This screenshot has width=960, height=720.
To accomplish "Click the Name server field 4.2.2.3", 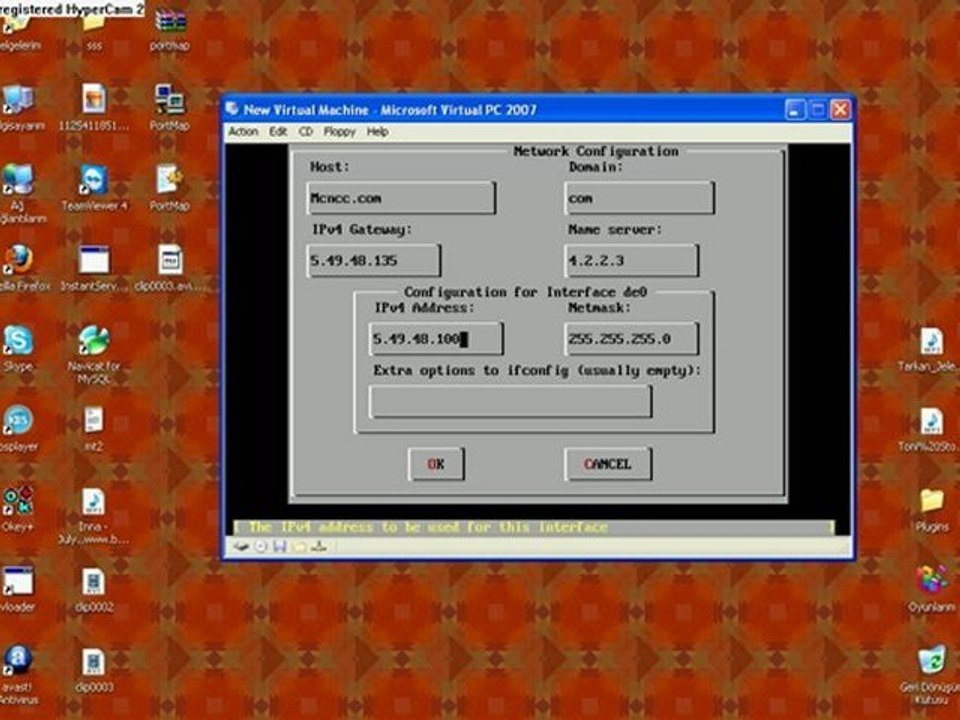I will 631,260.
